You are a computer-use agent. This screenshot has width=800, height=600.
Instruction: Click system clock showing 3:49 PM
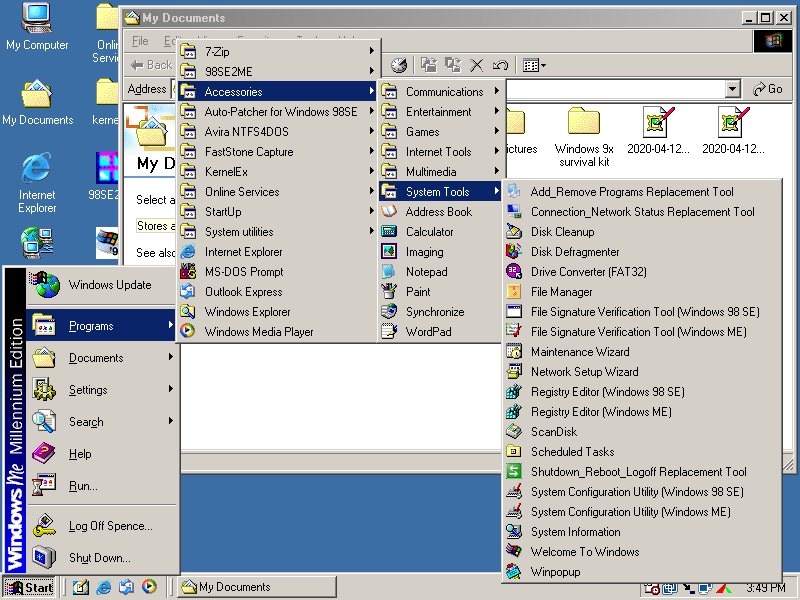point(765,588)
